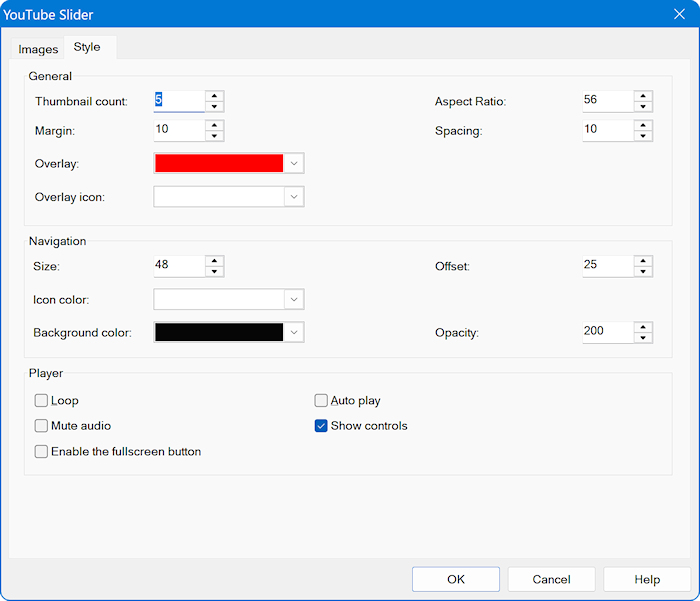The height and width of the screenshot is (601, 700).
Task: Click the white Icon color swatch
Action: coord(219,299)
